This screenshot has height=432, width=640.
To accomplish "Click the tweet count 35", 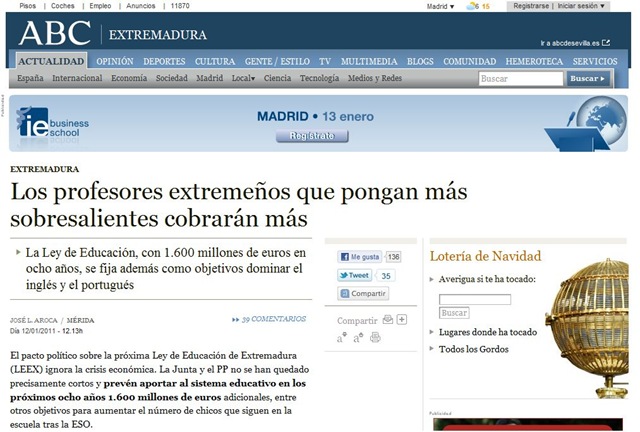I will coord(386,276).
